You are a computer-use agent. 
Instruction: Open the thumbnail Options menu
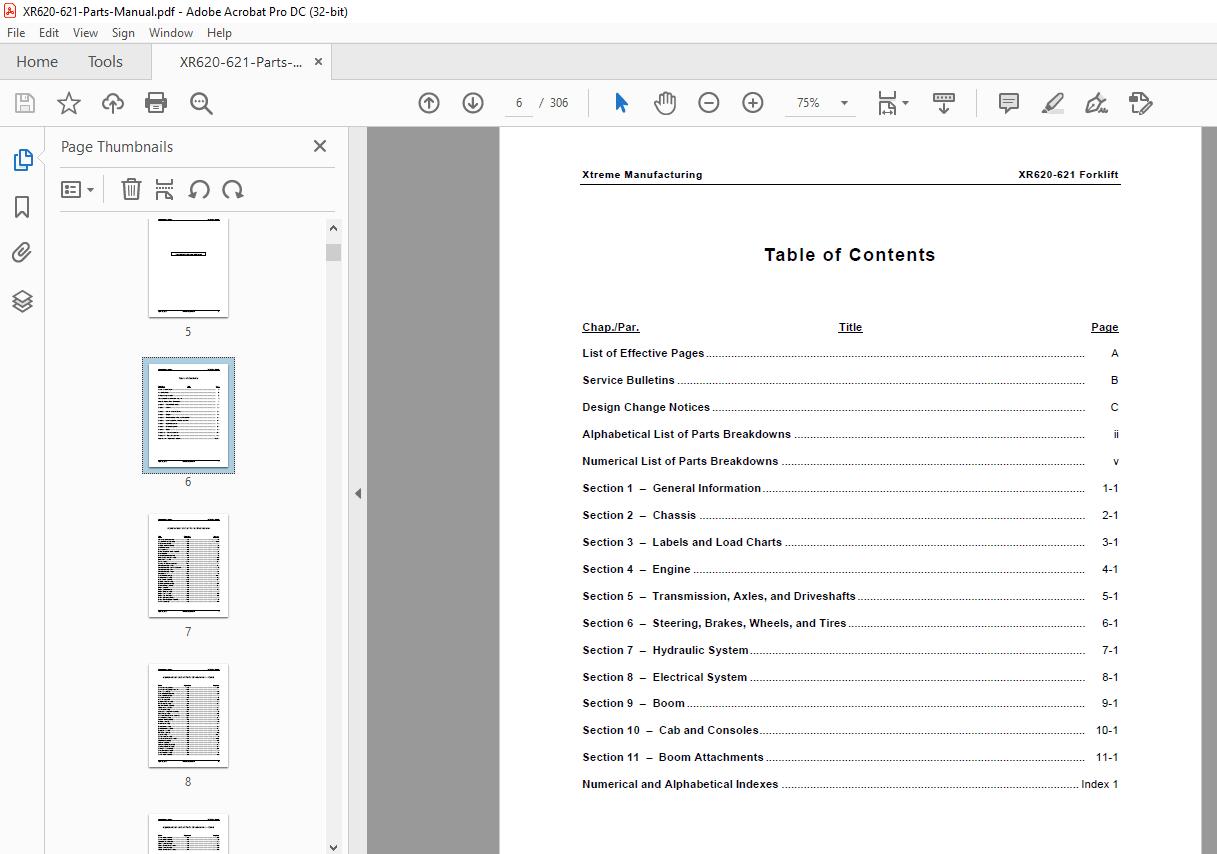tap(77, 189)
